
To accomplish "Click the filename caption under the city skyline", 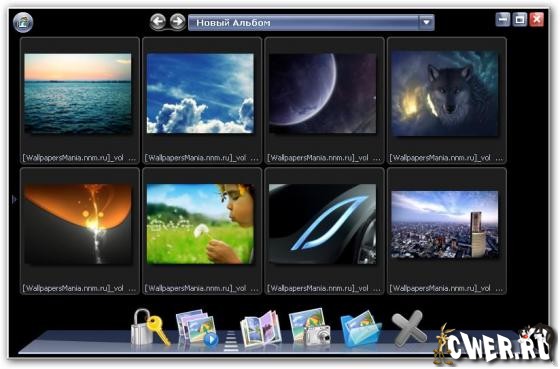I will [446, 288].
